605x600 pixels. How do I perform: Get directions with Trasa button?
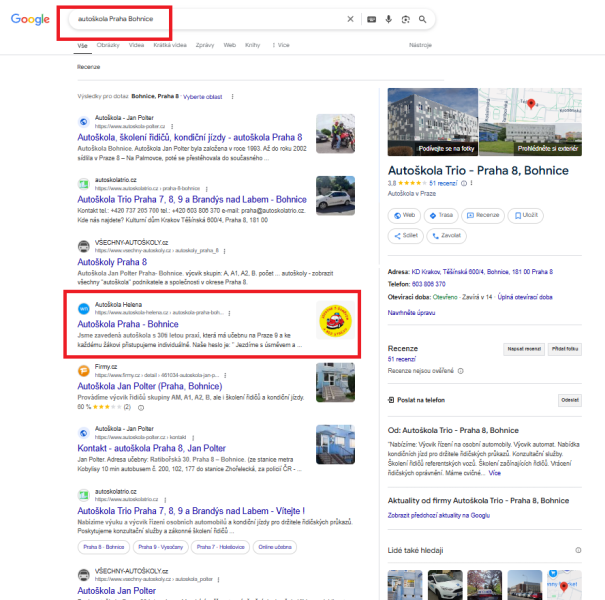click(x=441, y=215)
